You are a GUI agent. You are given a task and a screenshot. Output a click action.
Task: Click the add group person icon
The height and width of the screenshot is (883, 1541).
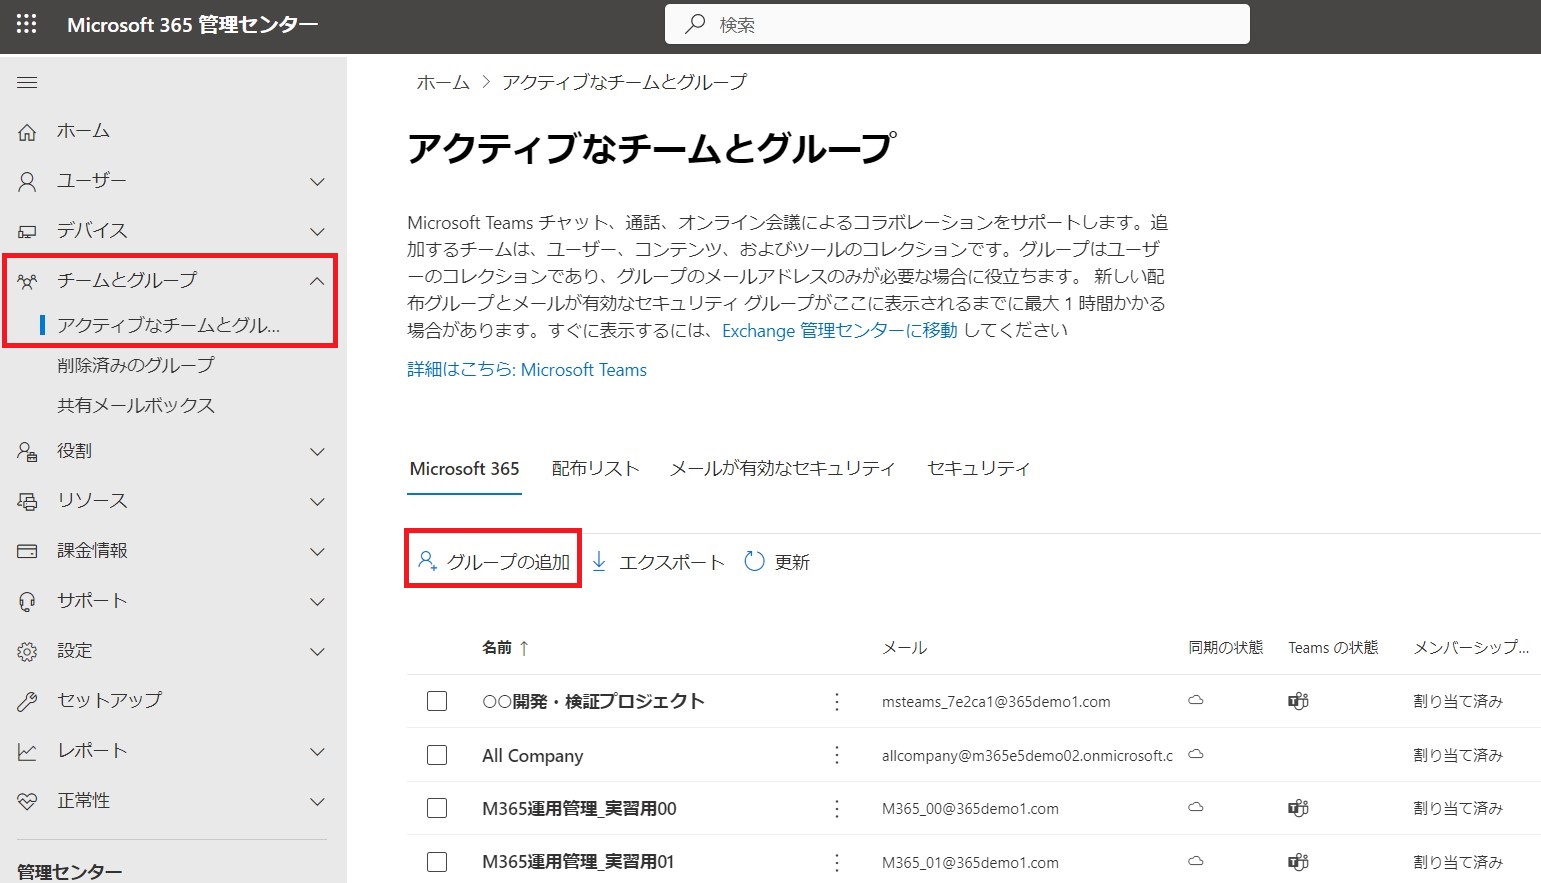(427, 561)
